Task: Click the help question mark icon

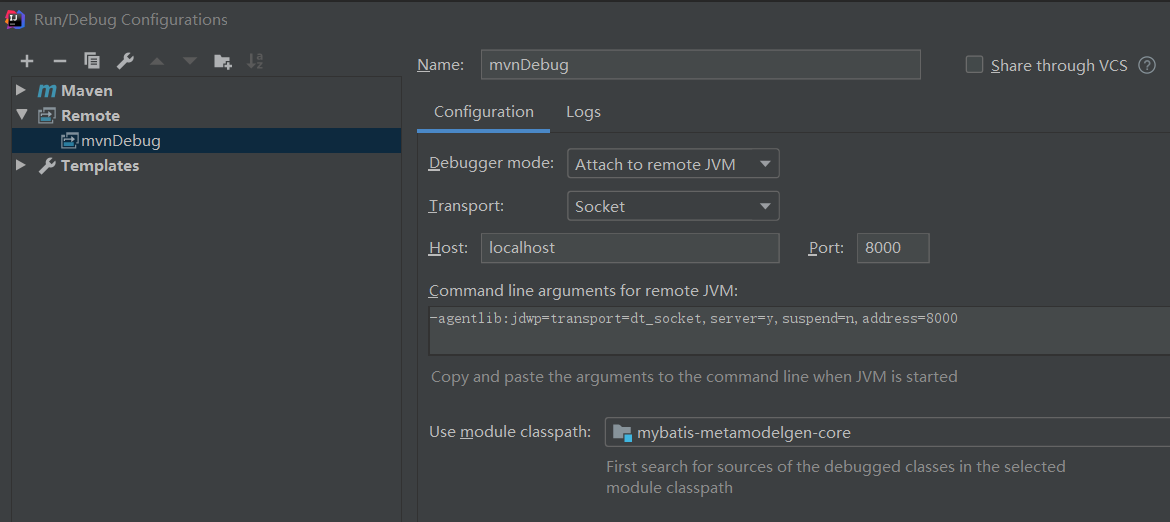Action: [1147, 65]
